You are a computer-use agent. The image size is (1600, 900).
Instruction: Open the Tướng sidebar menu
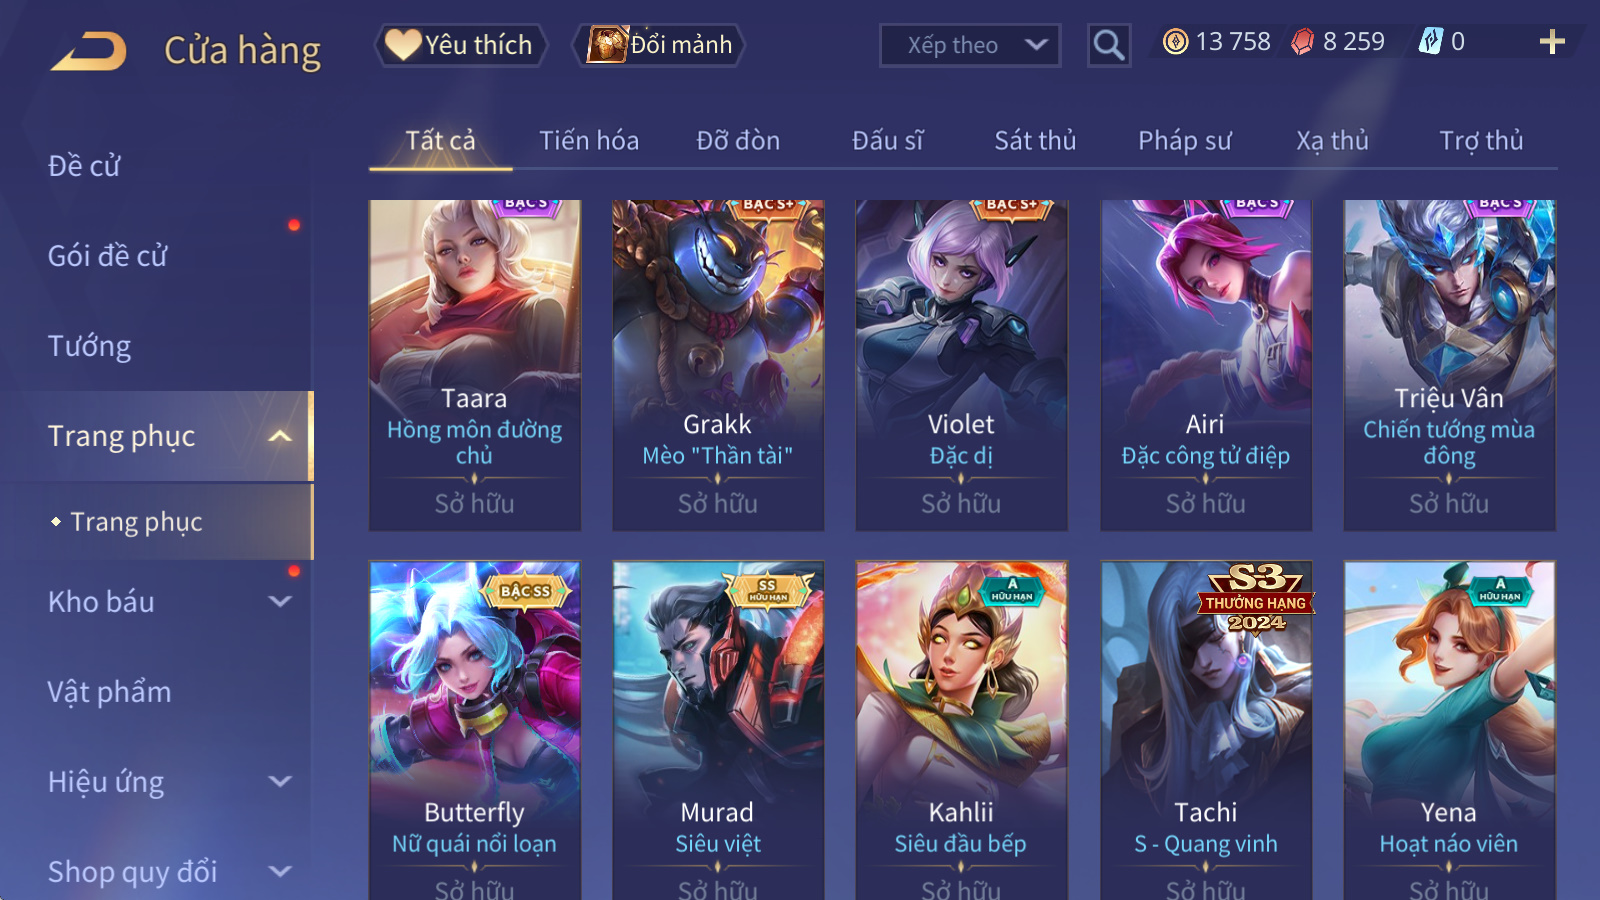90,346
